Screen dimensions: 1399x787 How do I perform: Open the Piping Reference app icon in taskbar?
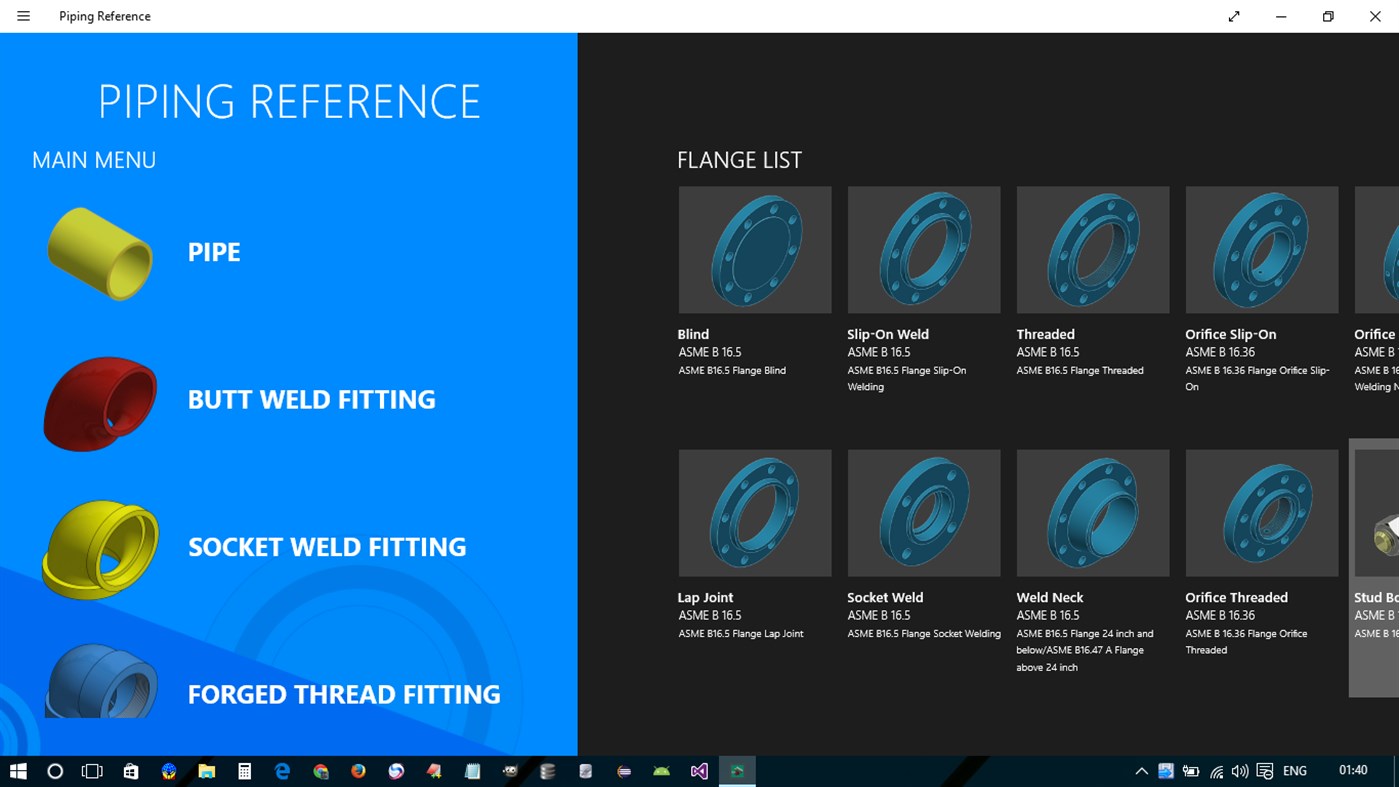click(737, 770)
